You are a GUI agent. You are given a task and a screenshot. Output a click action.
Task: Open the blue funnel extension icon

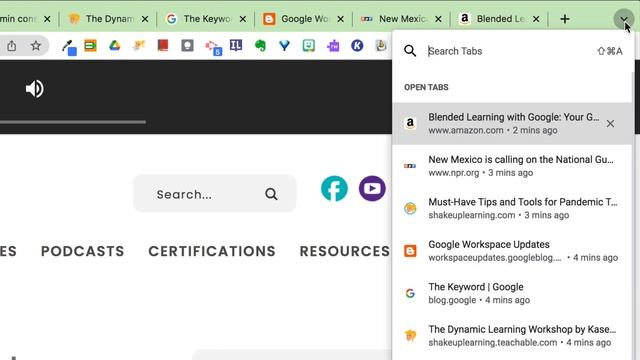(284, 46)
